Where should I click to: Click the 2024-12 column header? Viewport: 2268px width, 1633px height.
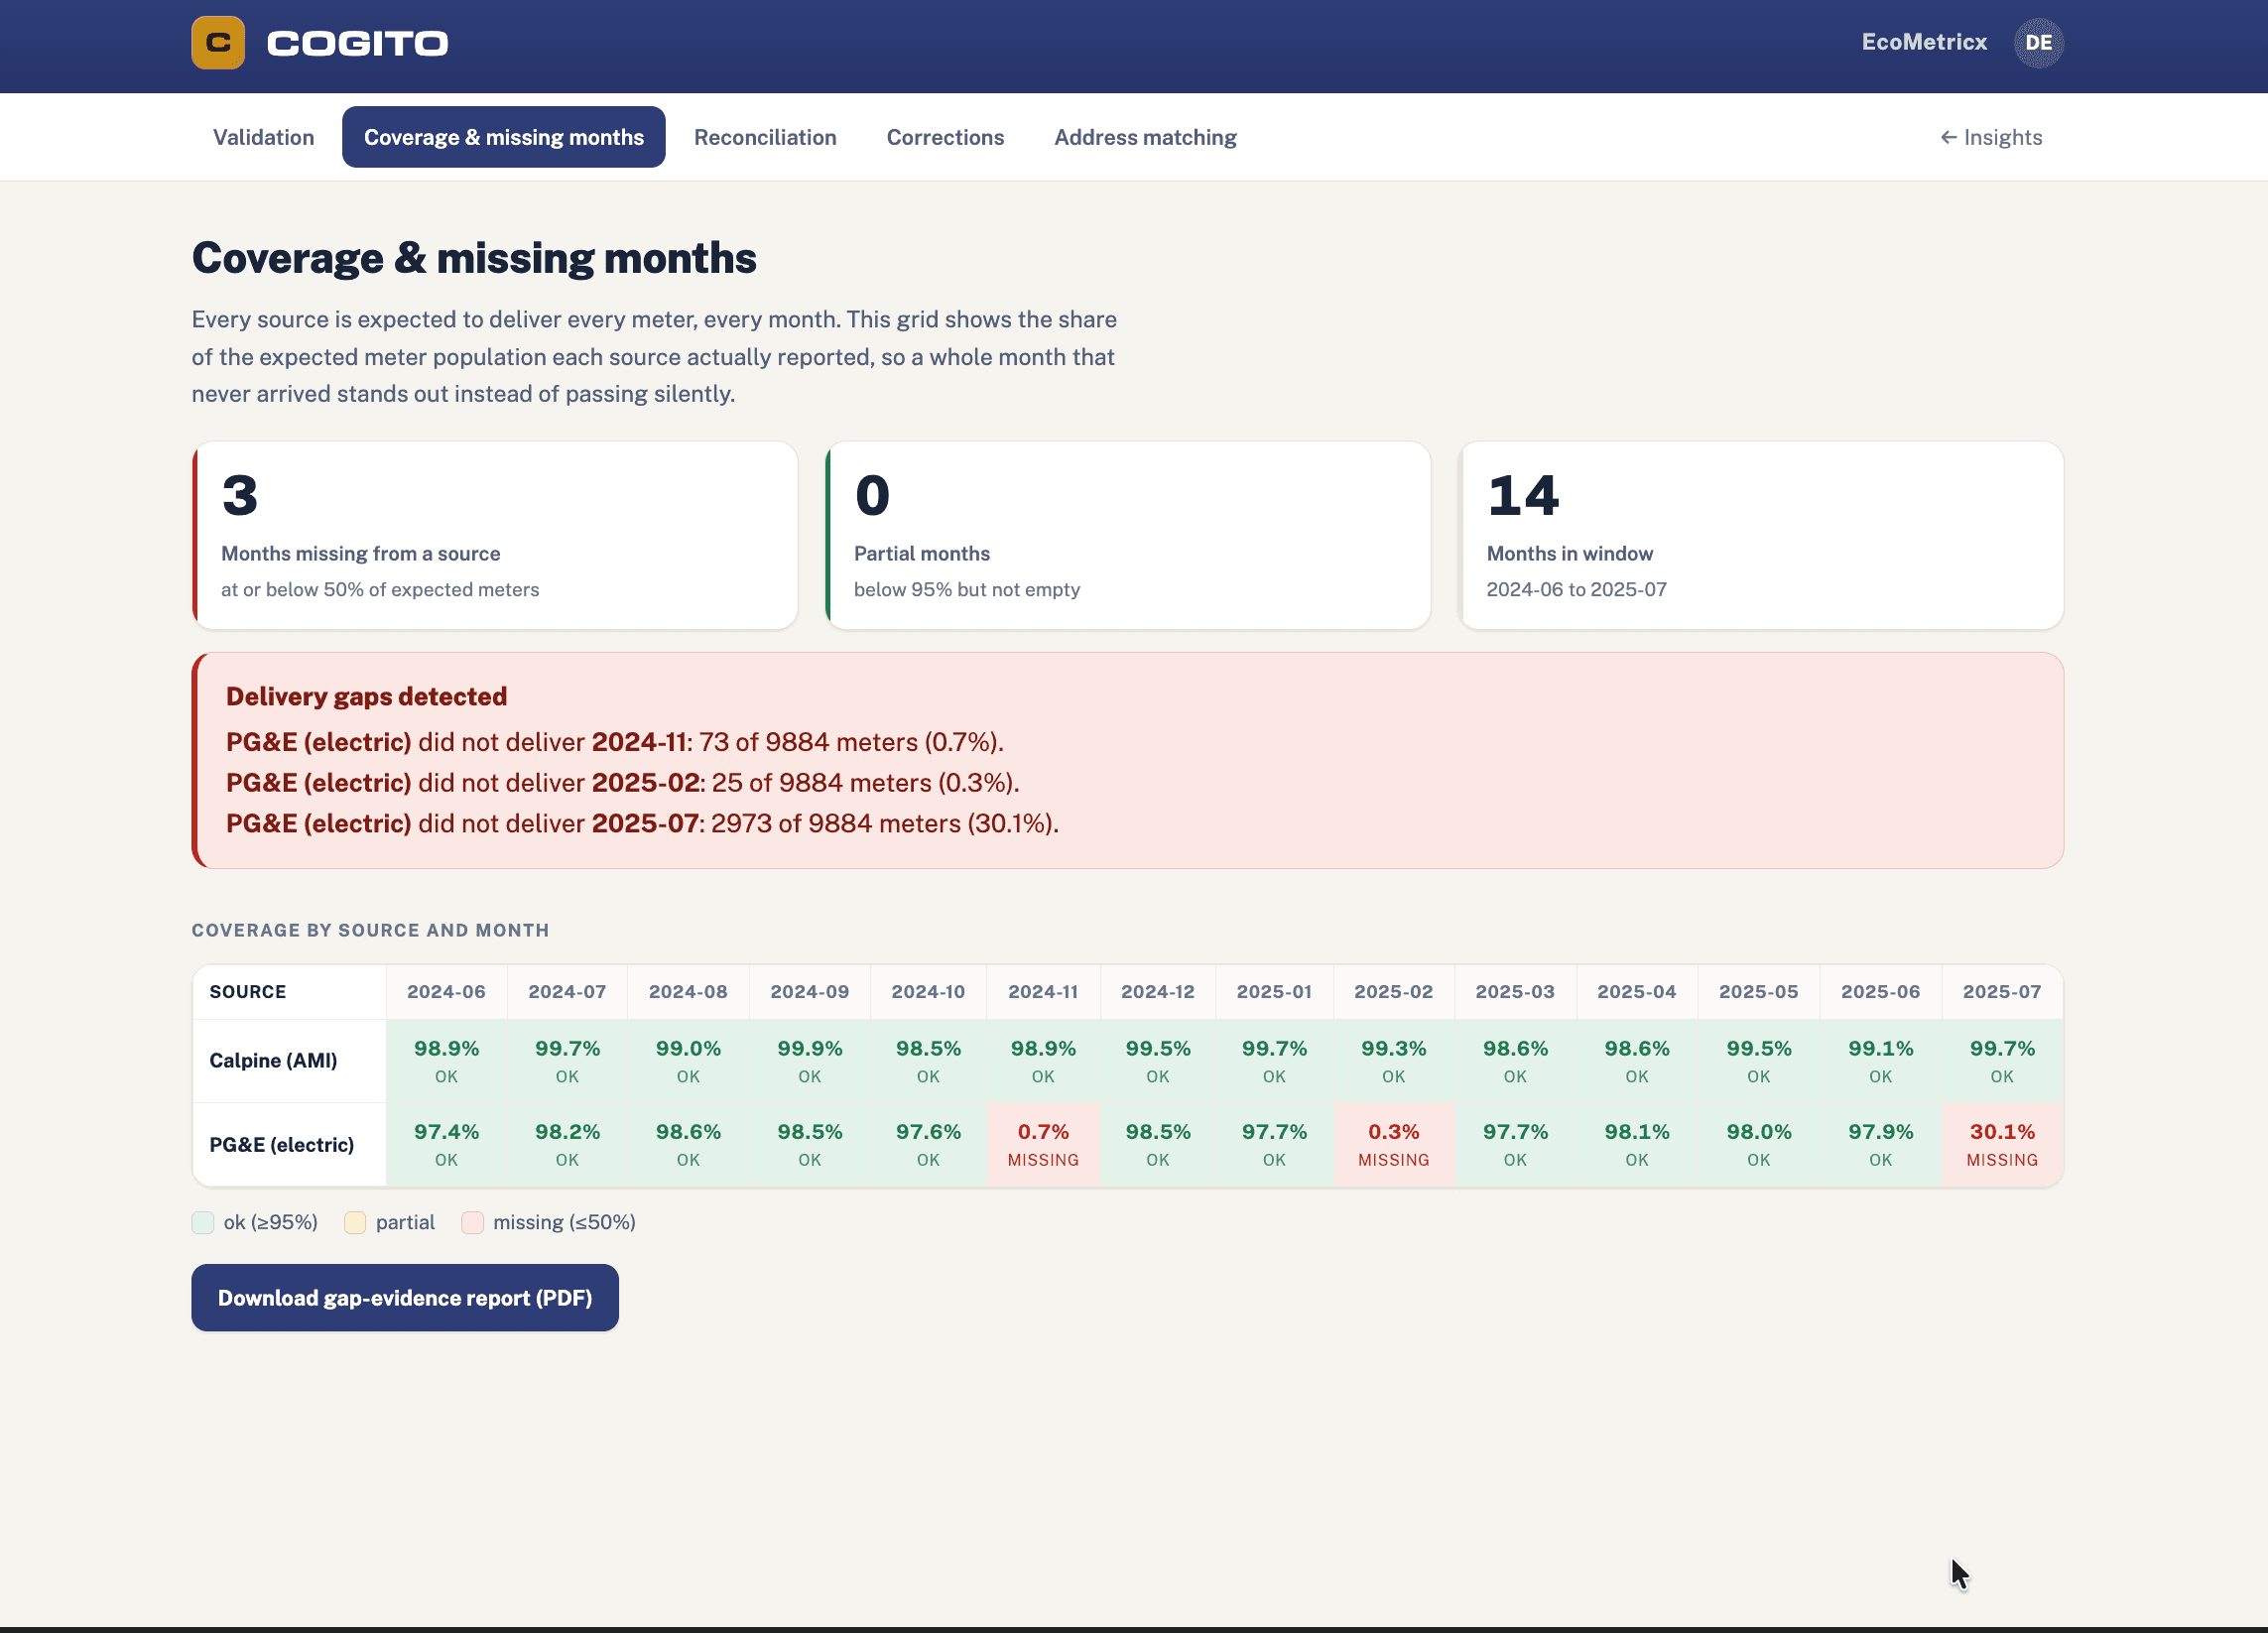[x=1158, y=991]
